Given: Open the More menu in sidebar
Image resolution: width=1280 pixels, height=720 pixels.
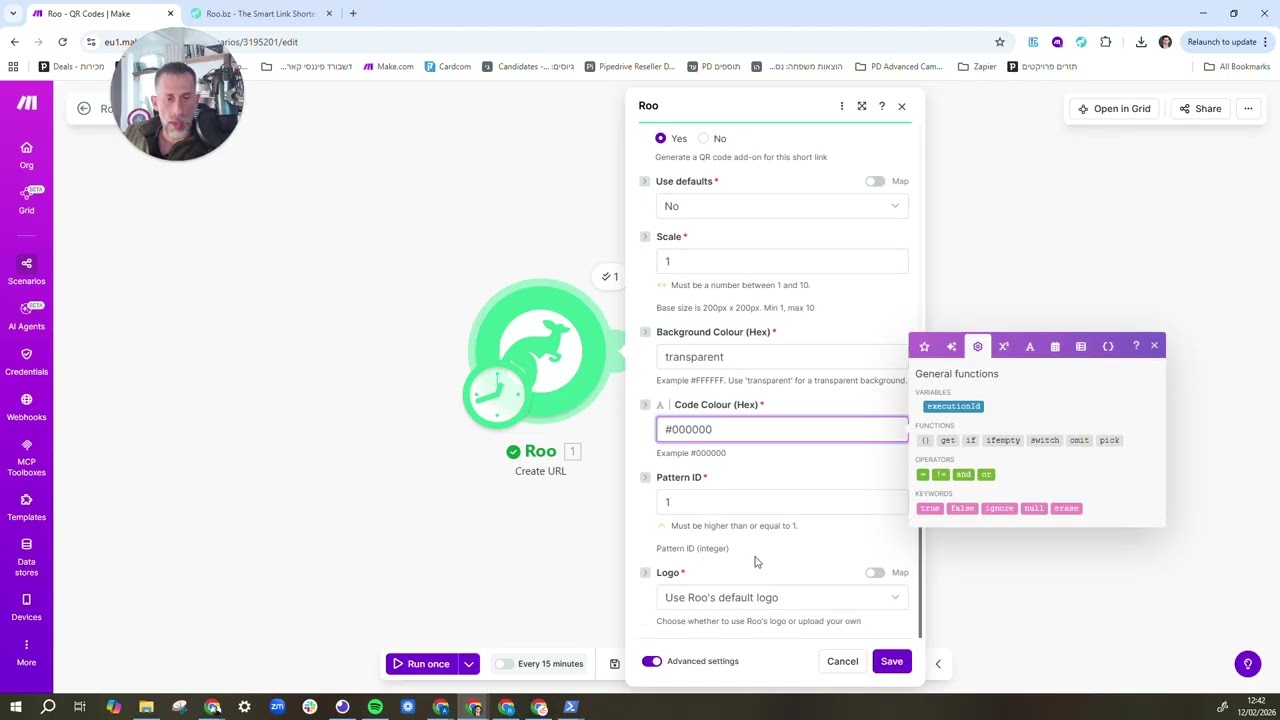Looking at the screenshot, I should click(x=26, y=652).
